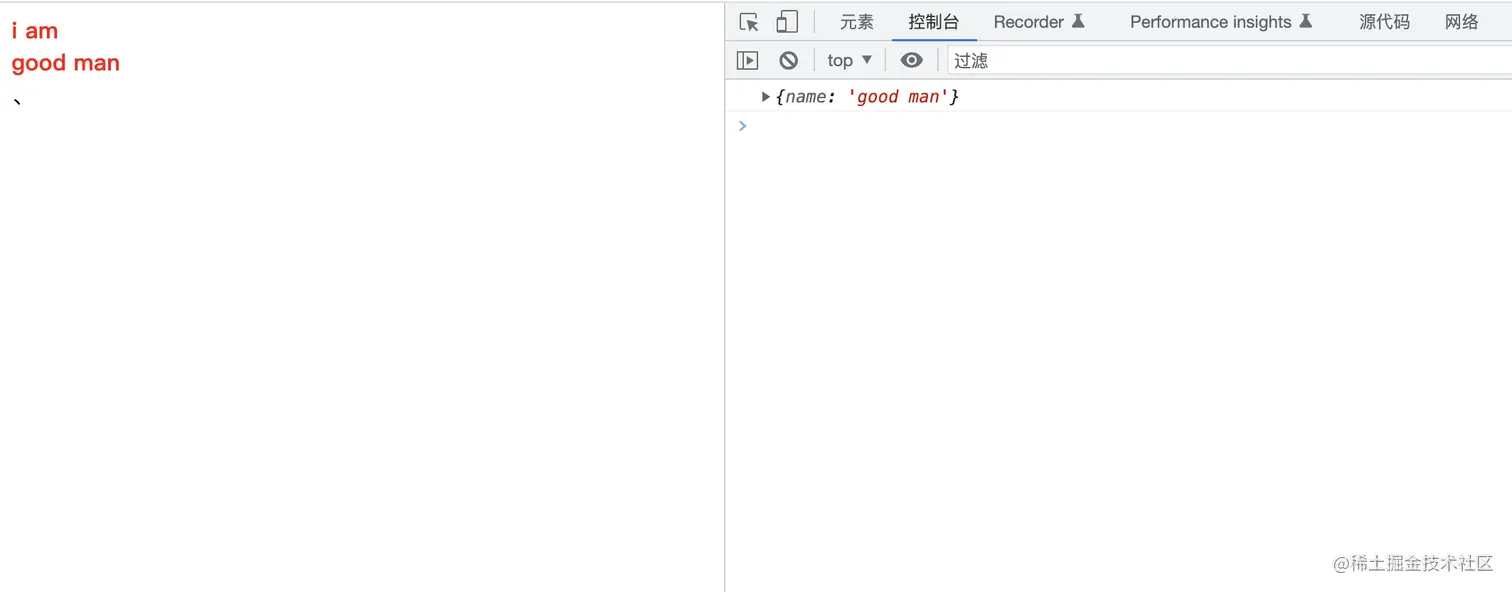Toggle the device toolbar icon
This screenshot has height=592, width=1512.
tap(787, 22)
